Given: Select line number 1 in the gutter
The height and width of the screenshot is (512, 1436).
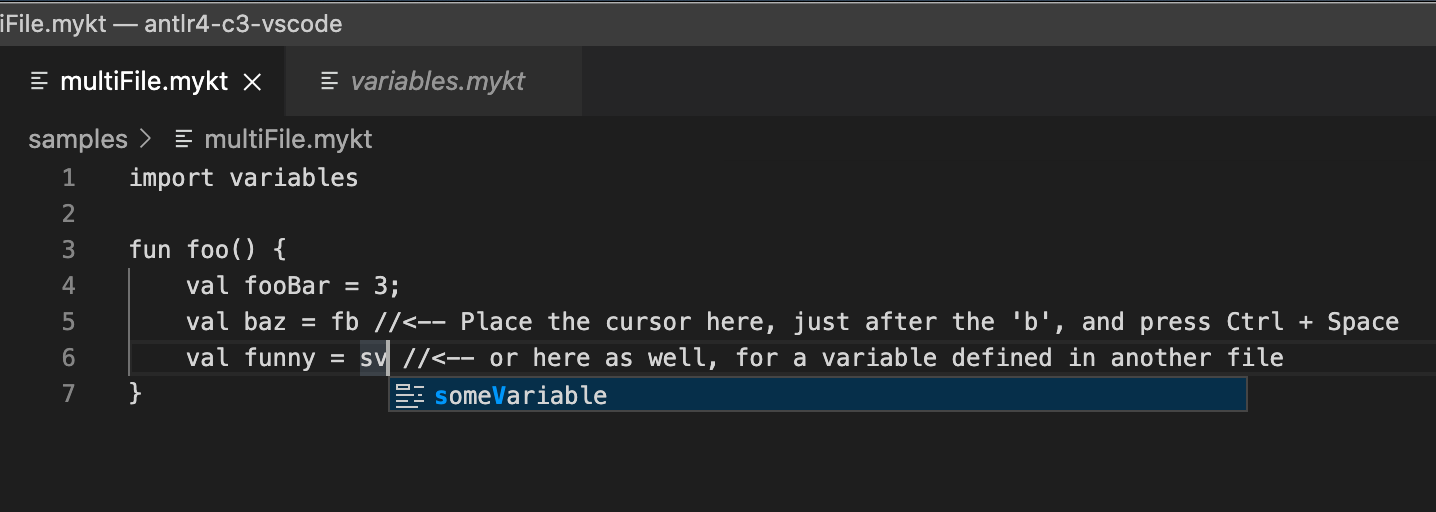Looking at the screenshot, I should click(x=68, y=178).
